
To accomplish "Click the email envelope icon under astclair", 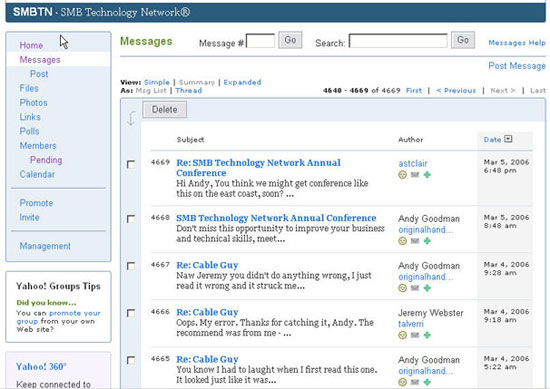I will (415, 175).
